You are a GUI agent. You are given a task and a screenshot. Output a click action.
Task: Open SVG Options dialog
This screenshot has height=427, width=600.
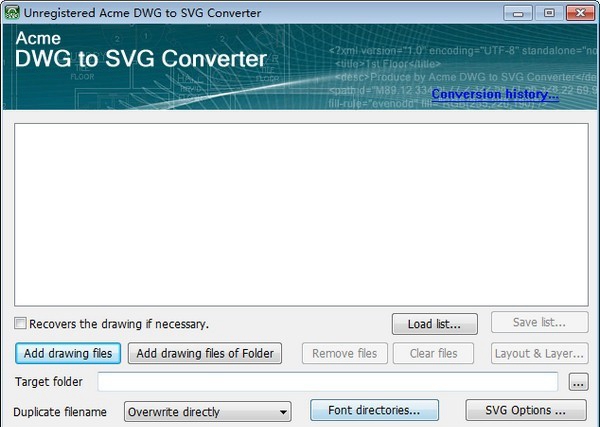point(525,410)
